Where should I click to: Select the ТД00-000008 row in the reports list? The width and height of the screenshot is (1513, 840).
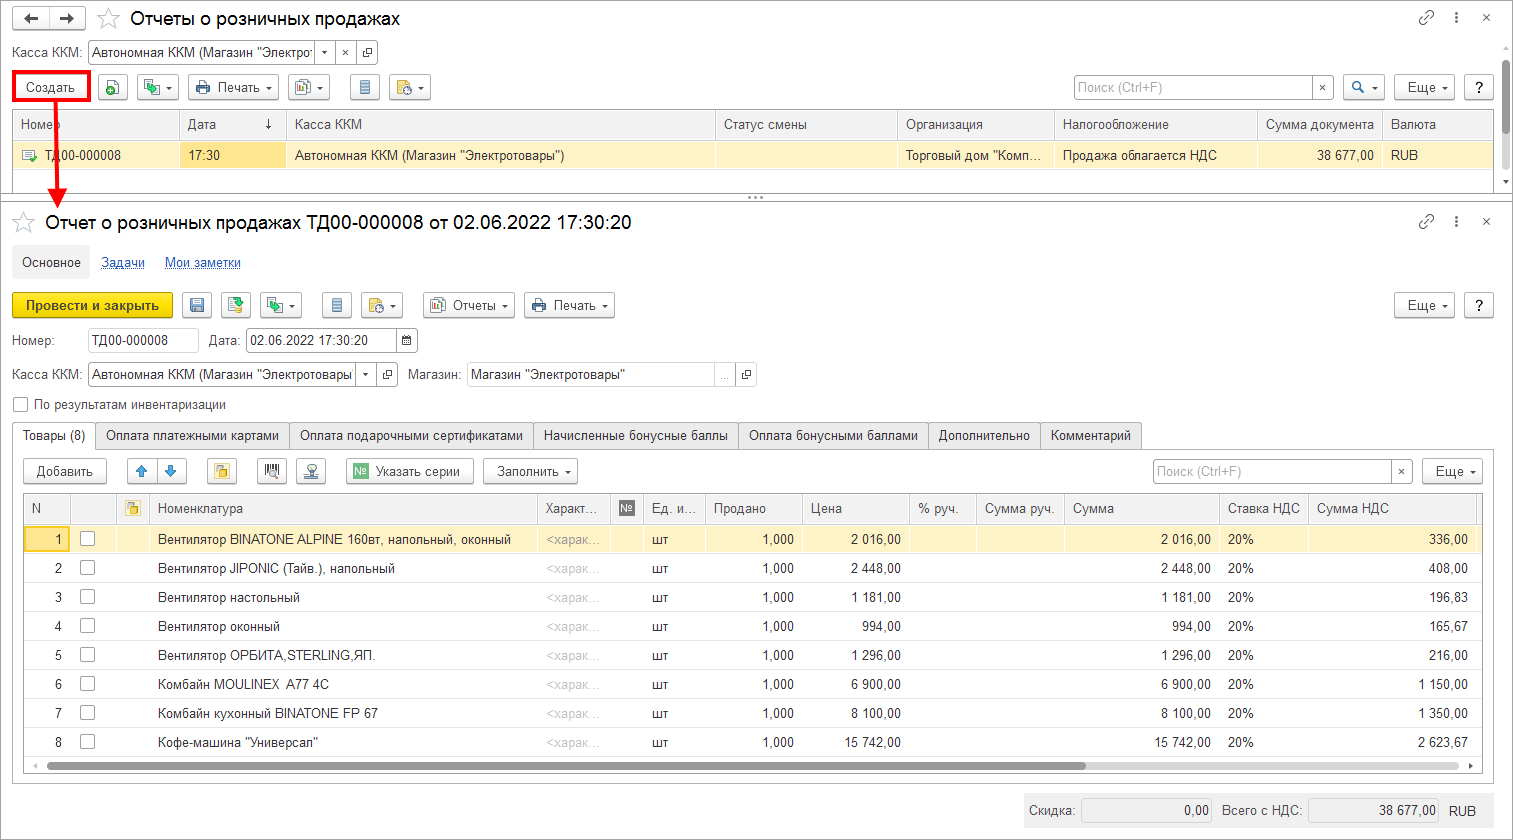click(x=753, y=155)
